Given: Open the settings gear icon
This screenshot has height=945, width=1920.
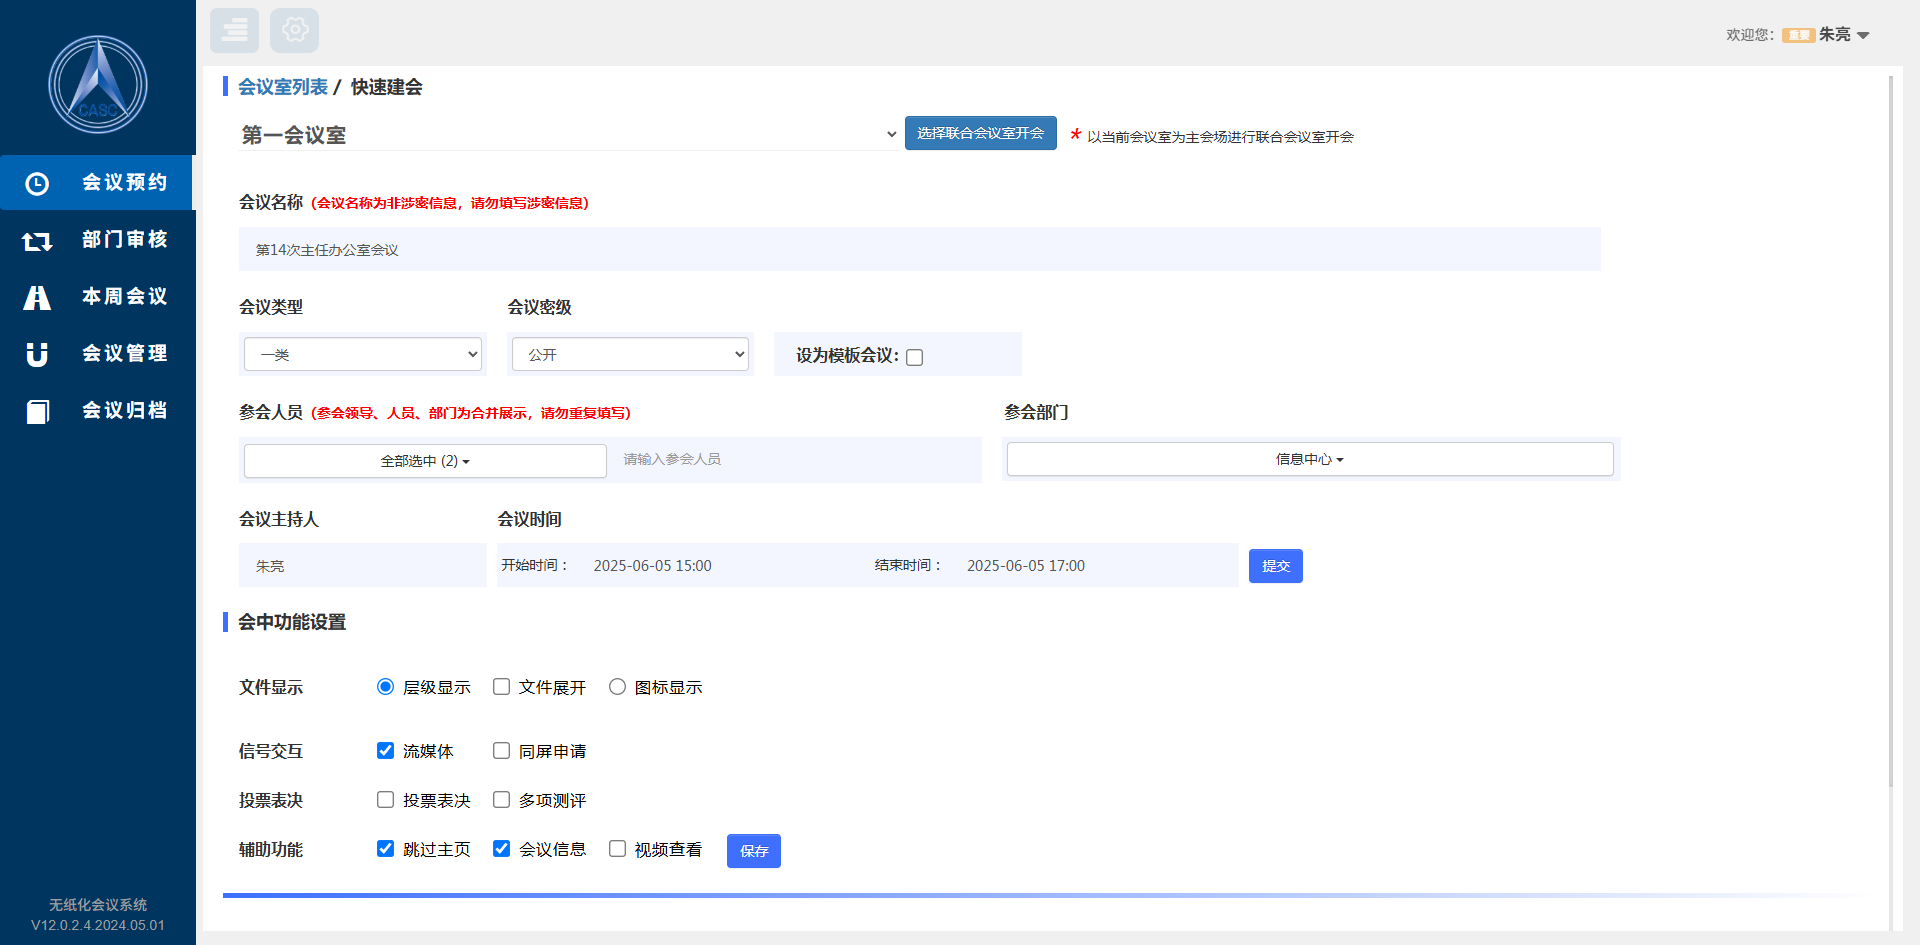Looking at the screenshot, I should (x=295, y=30).
